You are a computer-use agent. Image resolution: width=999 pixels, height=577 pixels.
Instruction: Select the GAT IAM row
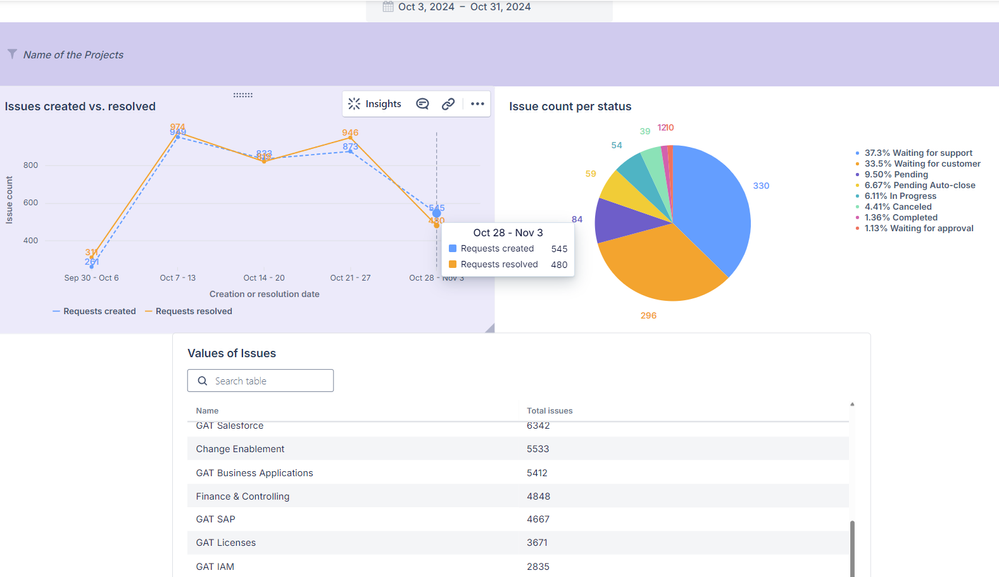(518, 566)
